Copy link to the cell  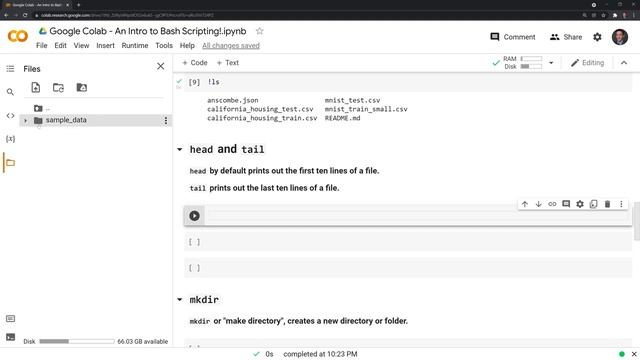(x=552, y=204)
